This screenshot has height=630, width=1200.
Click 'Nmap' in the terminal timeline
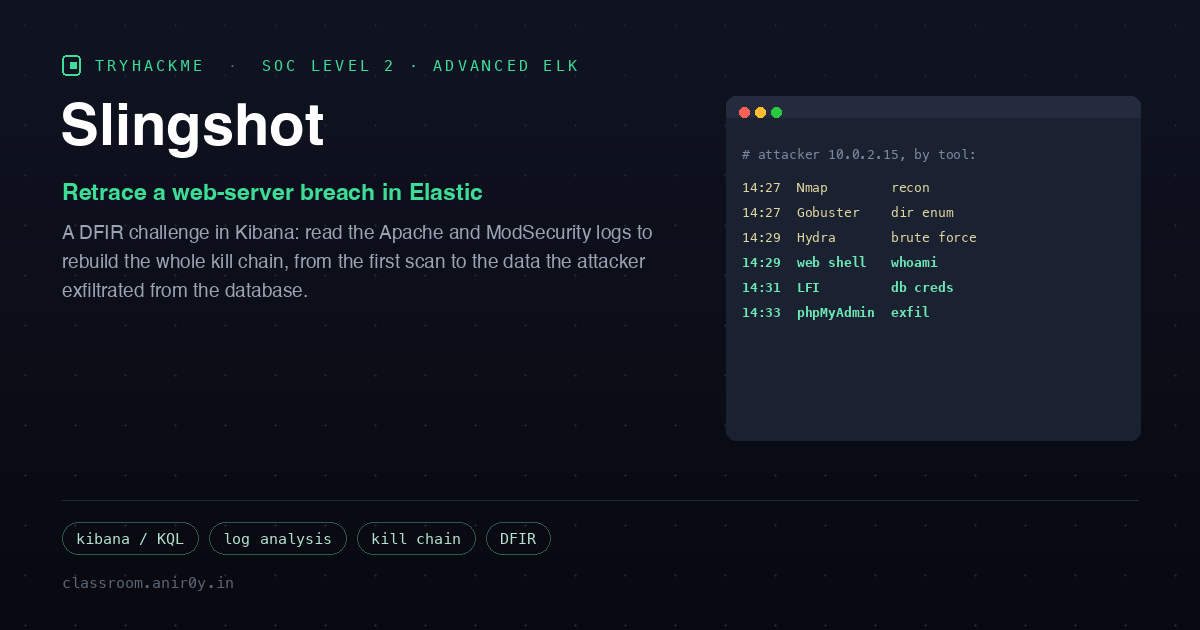pyautogui.click(x=812, y=188)
